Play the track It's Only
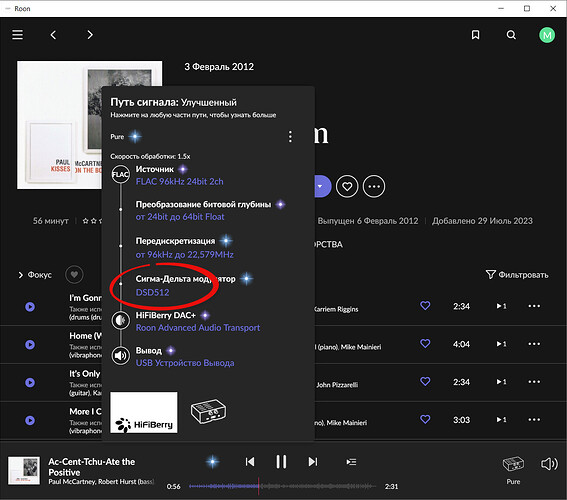This screenshot has width=567, height=500. (30, 383)
